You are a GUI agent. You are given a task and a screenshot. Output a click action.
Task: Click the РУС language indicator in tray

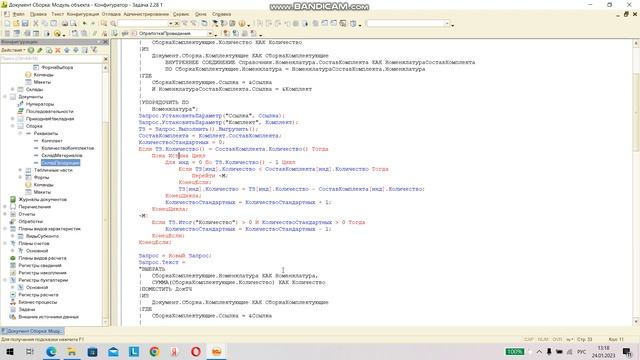(x=581, y=352)
